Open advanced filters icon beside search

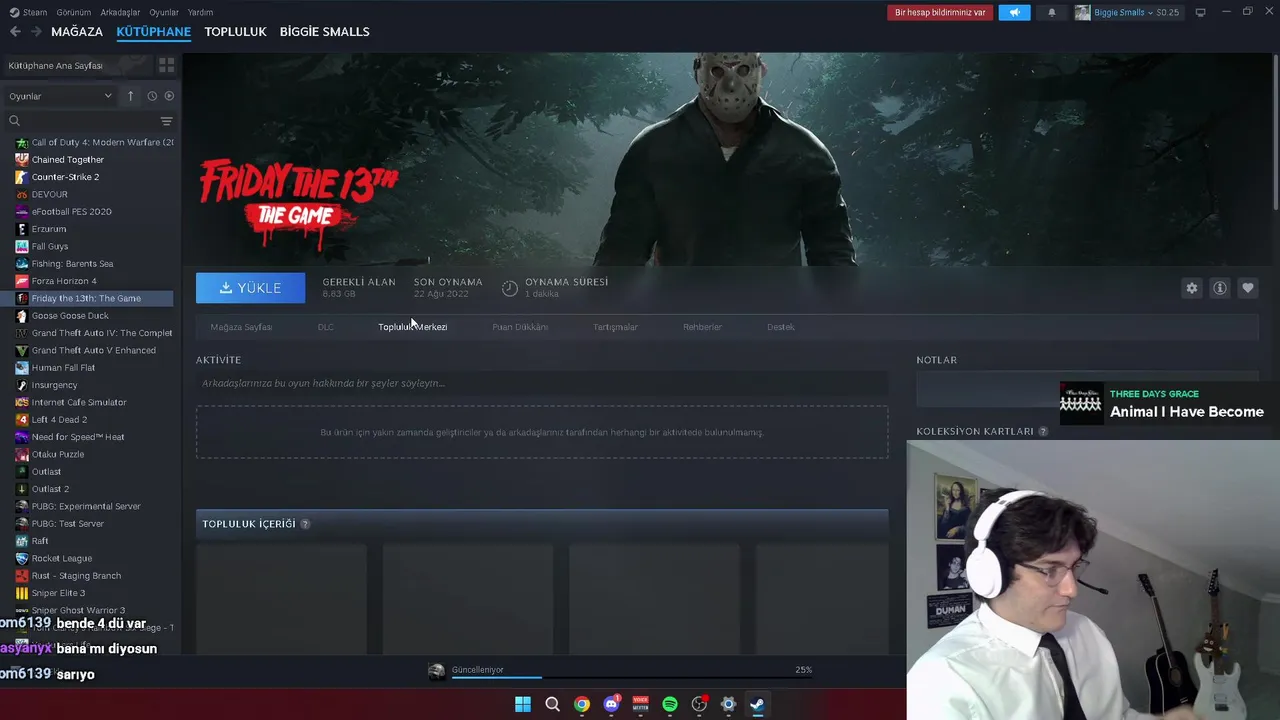coord(166,121)
